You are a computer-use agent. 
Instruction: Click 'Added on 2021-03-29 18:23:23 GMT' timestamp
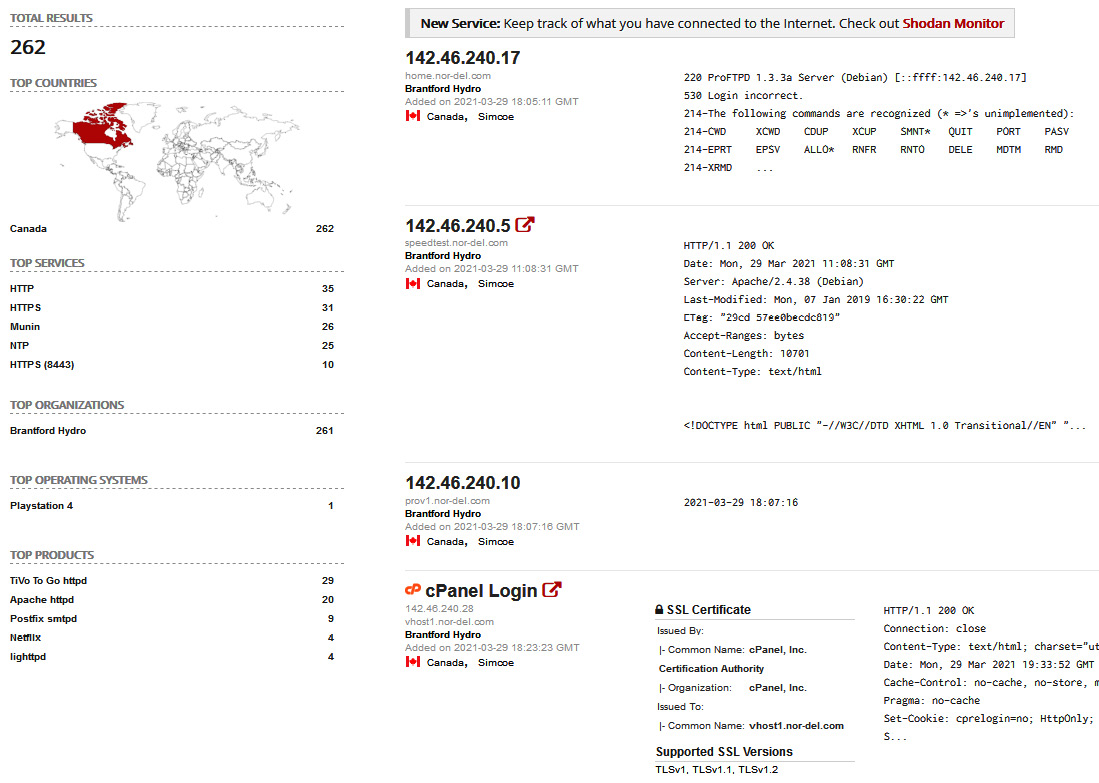click(492, 648)
